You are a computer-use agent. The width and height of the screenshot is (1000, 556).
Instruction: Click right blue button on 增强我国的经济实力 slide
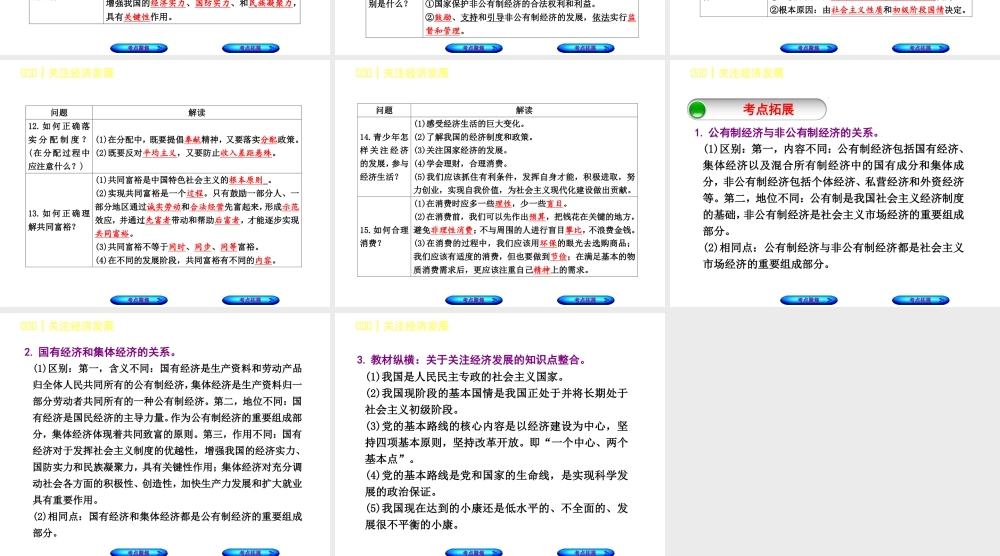251,48
